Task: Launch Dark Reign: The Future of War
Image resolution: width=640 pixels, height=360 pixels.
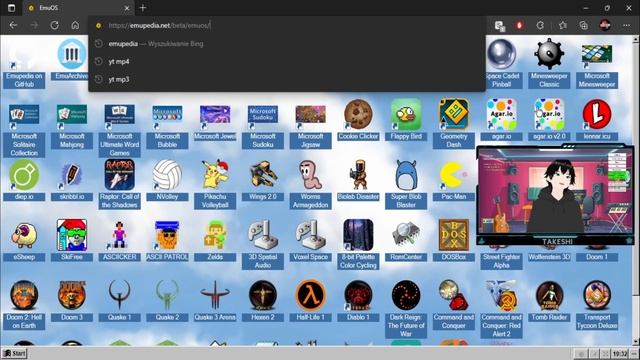Action: tap(406, 309)
